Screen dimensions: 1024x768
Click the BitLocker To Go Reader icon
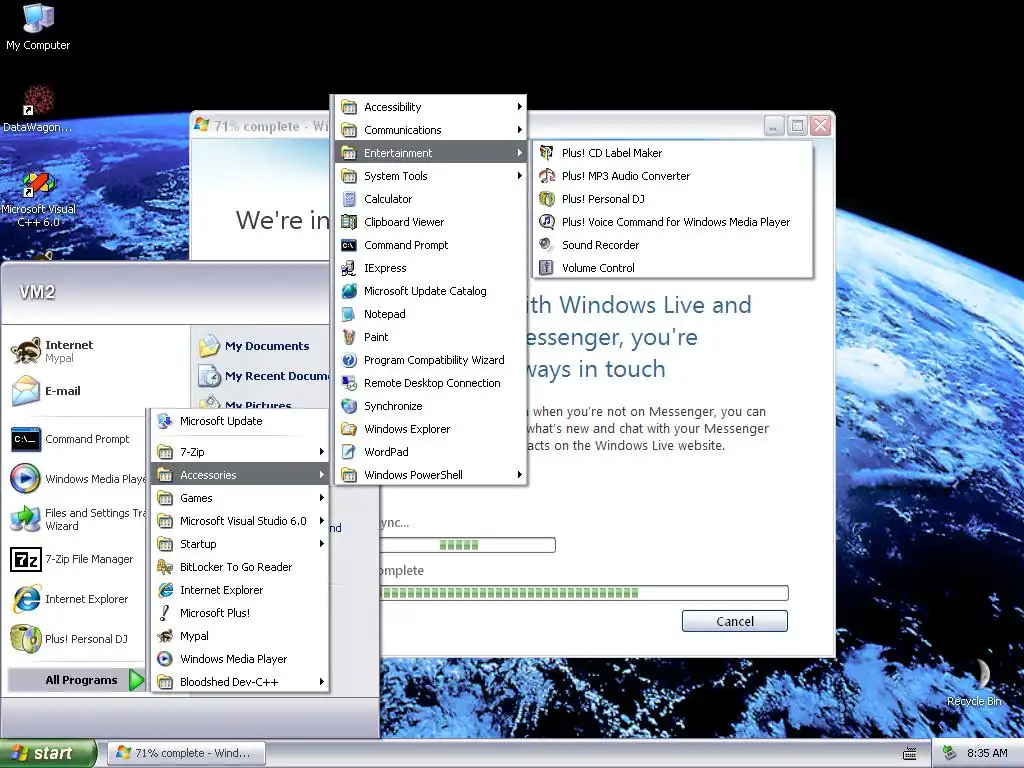(165, 567)
